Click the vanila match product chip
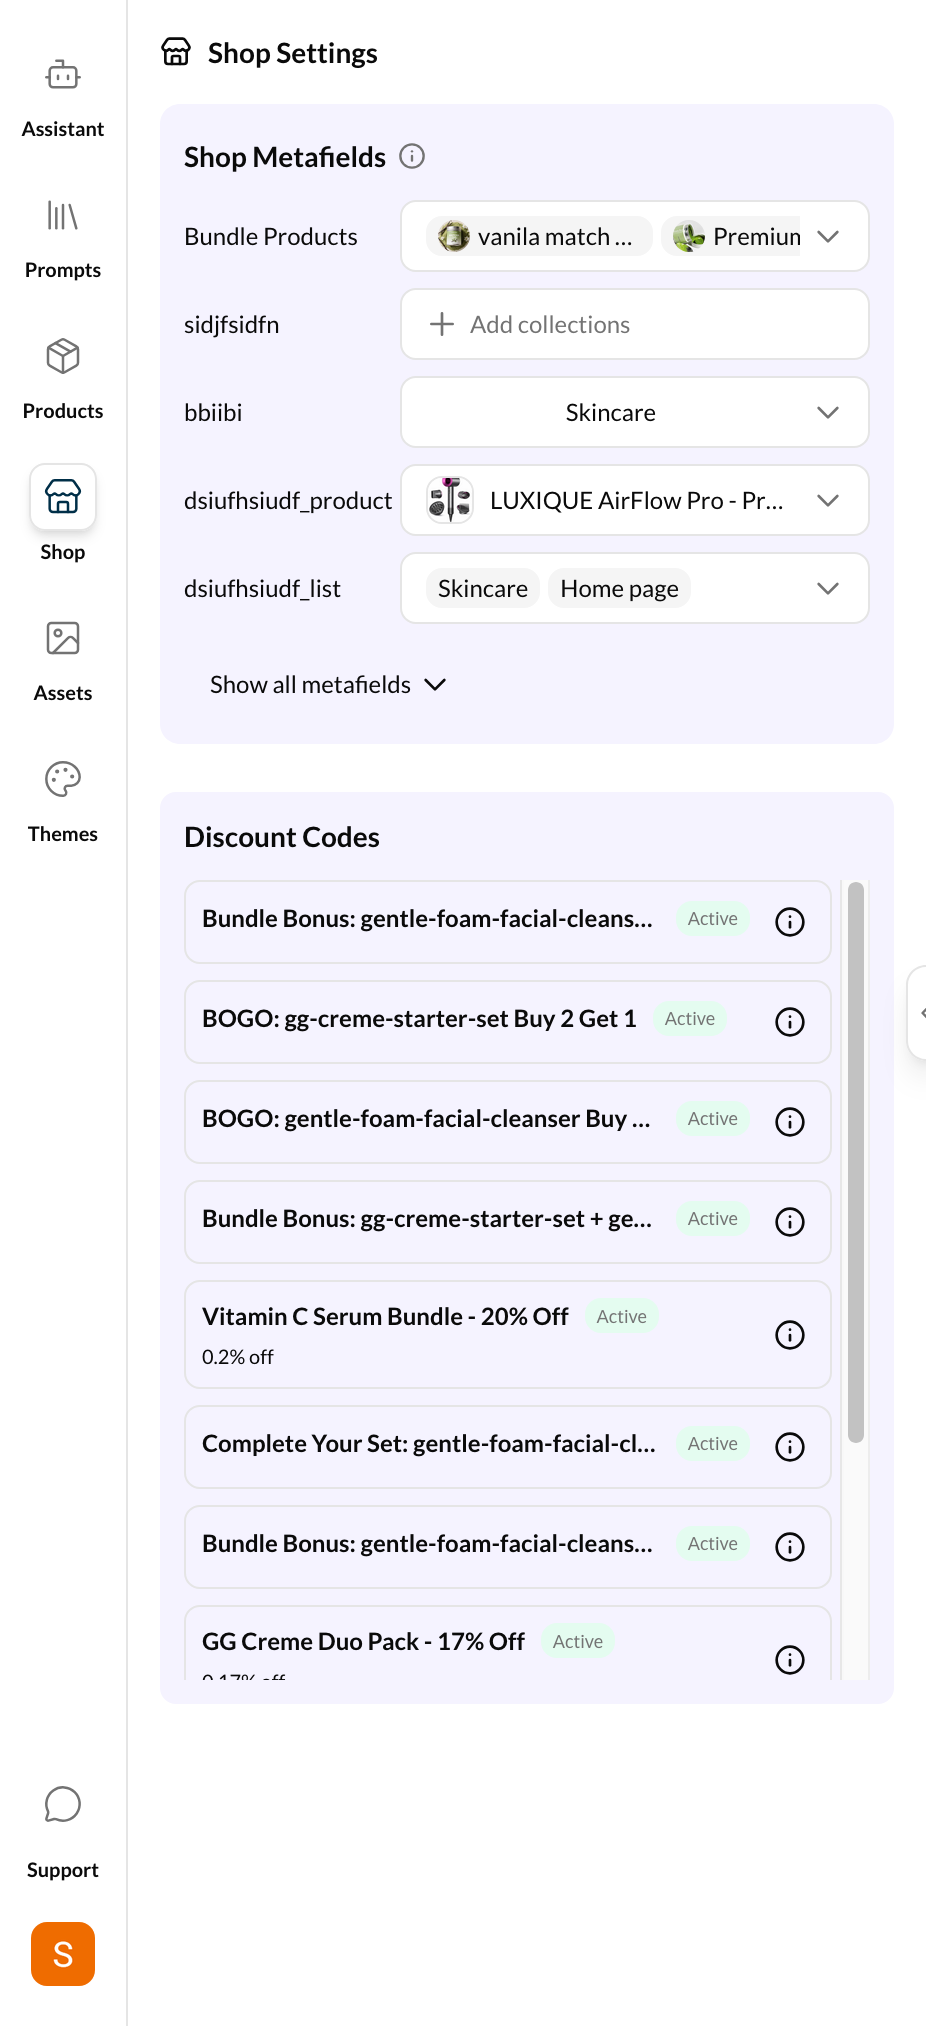The height and width of the screenshot is (2026, 926). point(539,236)
